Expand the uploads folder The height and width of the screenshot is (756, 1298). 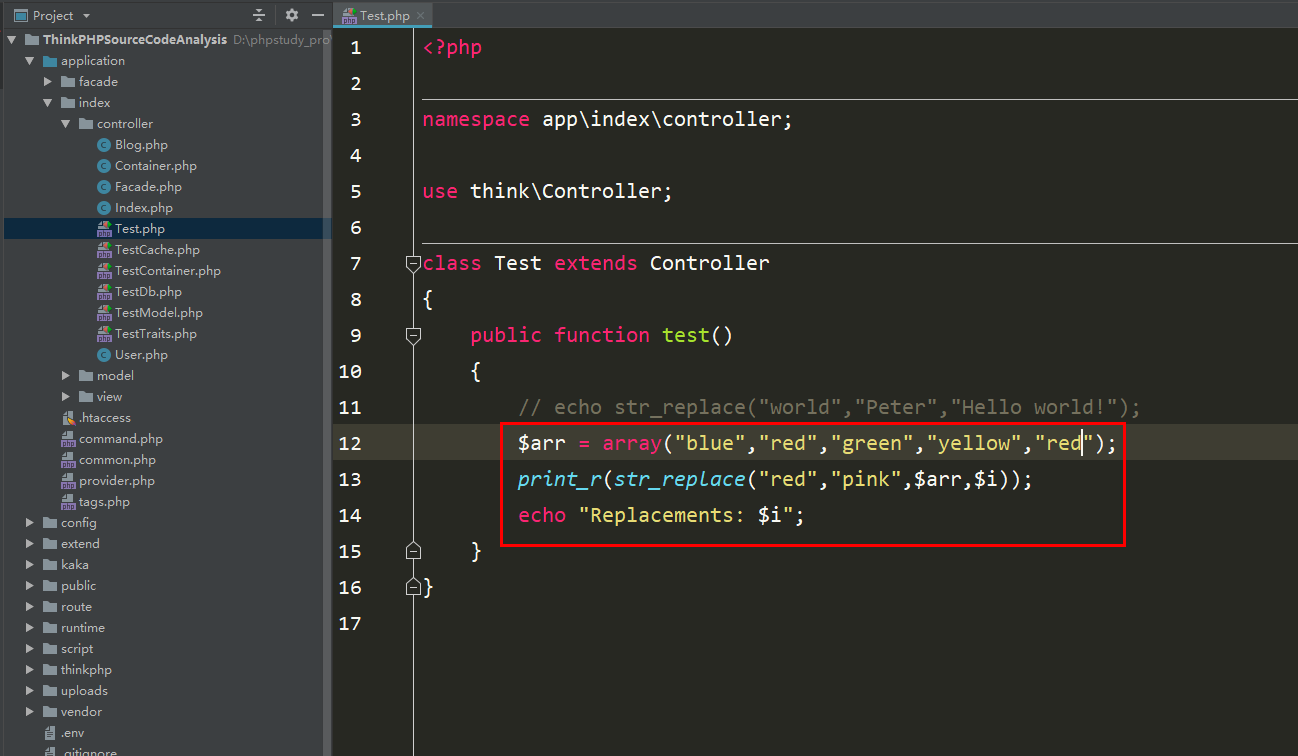pos(30,691)
